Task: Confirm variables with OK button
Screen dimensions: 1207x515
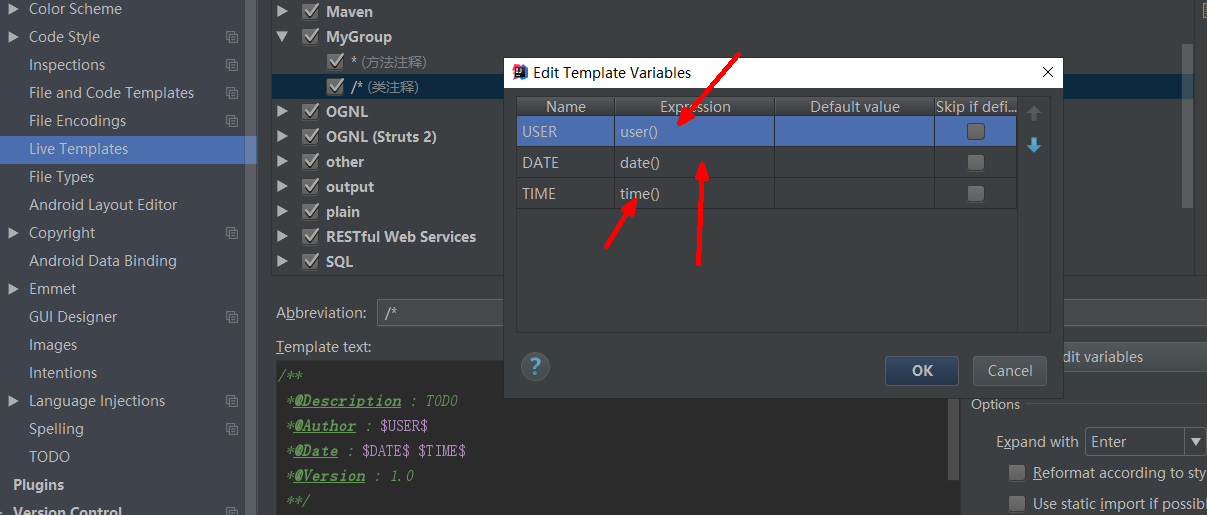Action: pos(922,371)
